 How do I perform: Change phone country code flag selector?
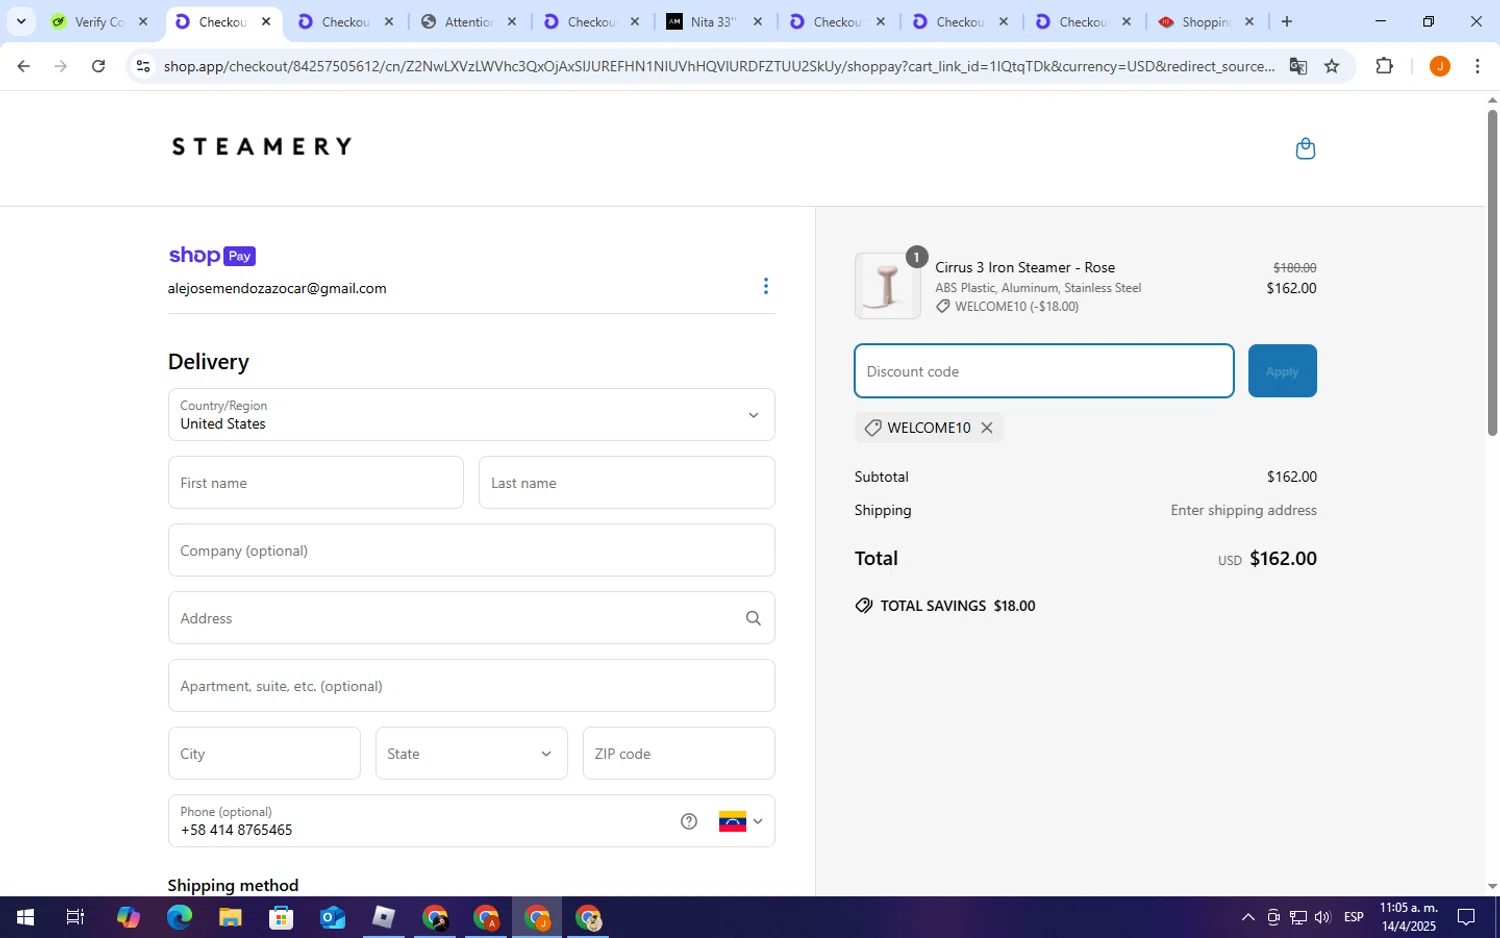tap(741, 821)
